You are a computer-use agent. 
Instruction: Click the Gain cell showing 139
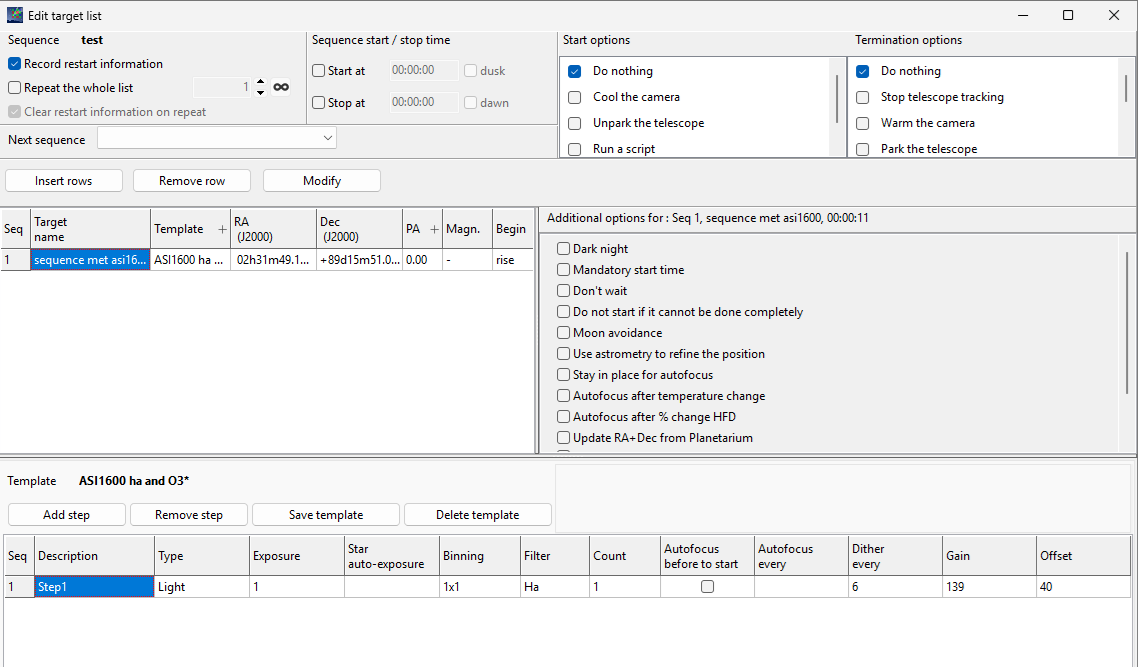(x=990, y=586)
